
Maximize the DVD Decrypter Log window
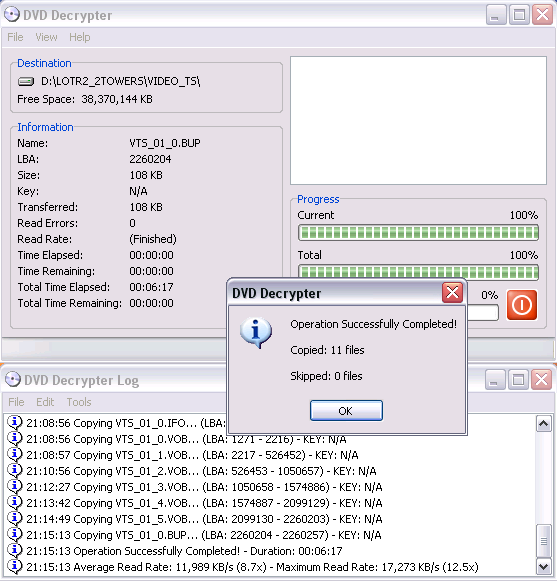click(518, 379)
